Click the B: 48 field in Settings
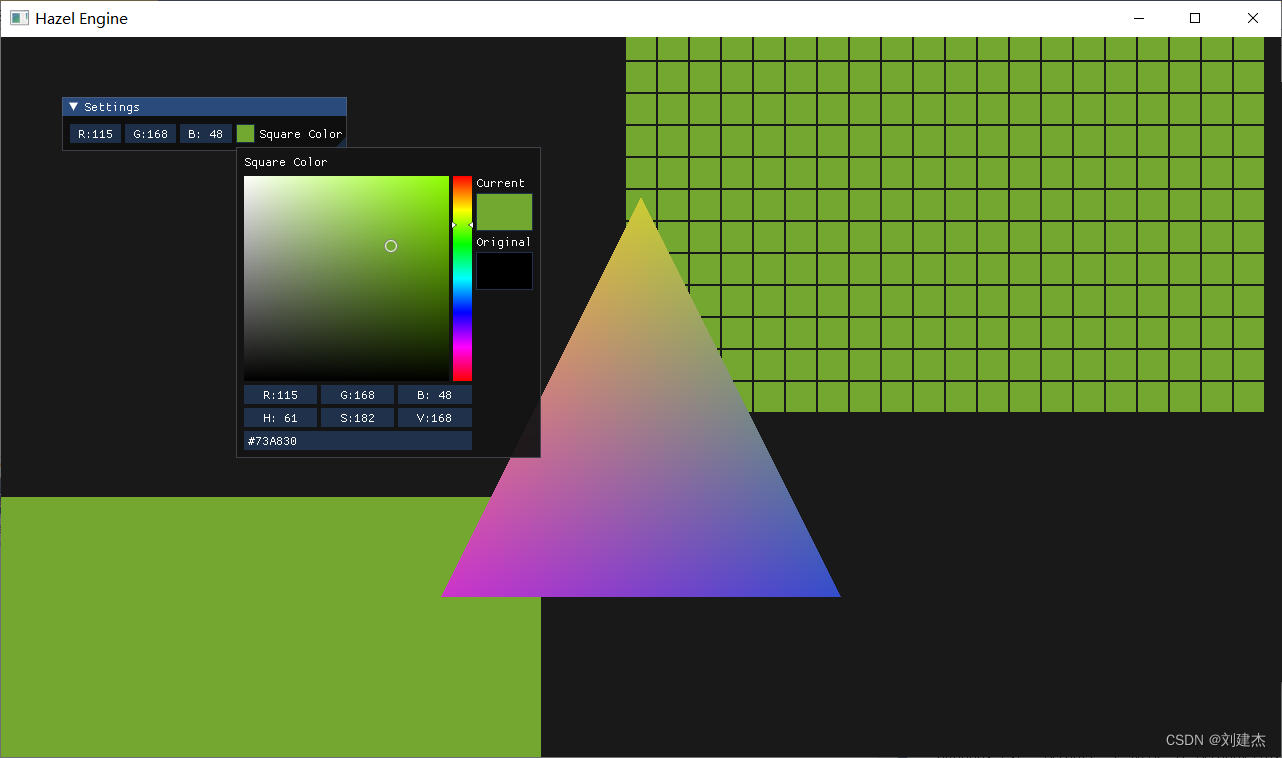 (x=205, y=133)
